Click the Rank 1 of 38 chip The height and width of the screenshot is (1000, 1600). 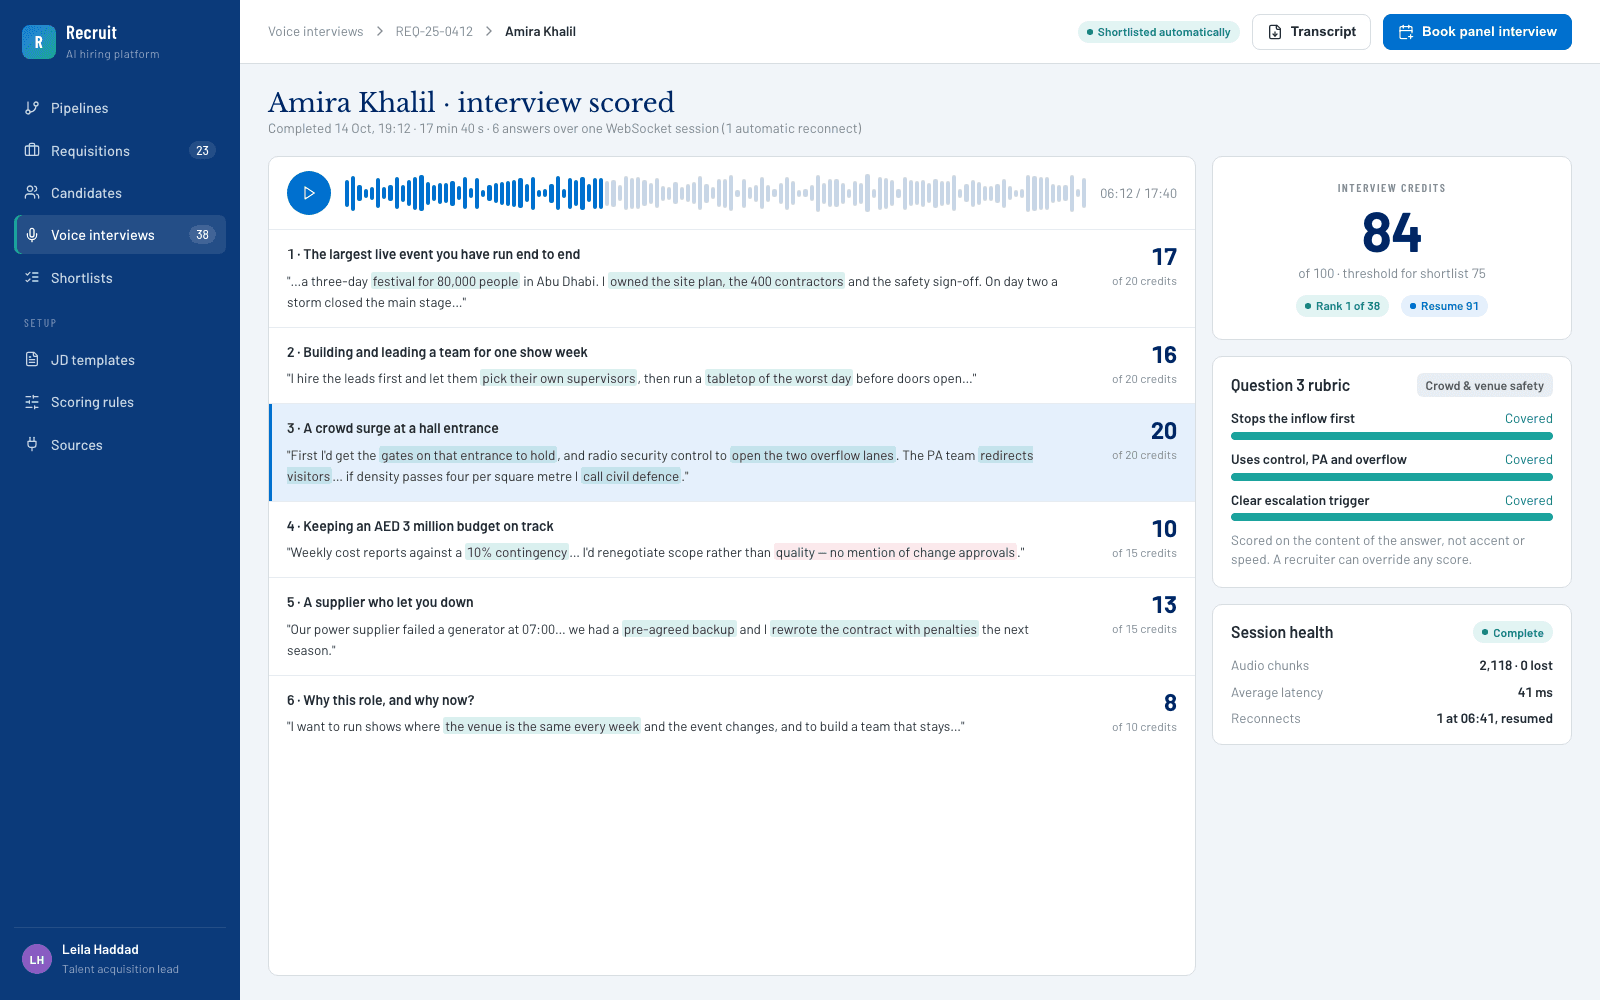[x=1342, y=306]
